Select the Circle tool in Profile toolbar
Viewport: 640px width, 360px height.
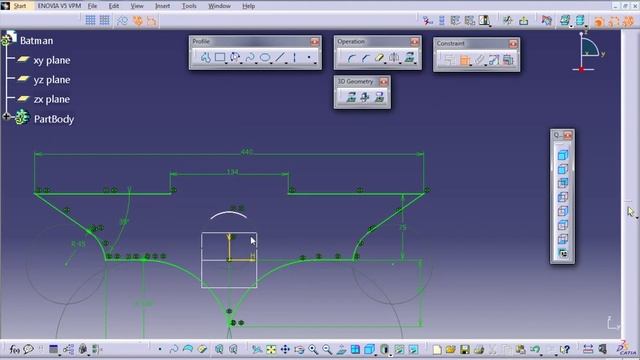[235, 58]
